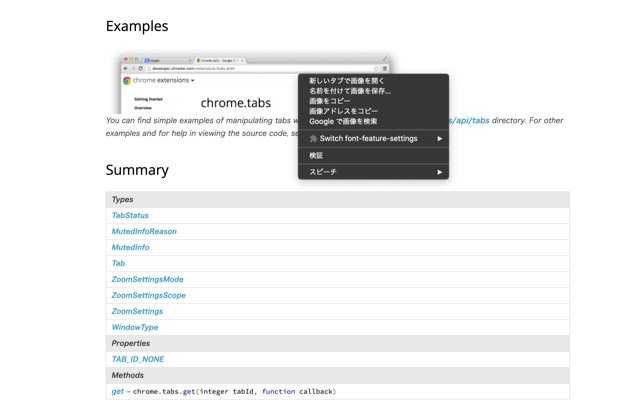The width and height of the screenshot is (640, 400).
Task: Follow the ZoomSettingsMode link
Action: coord(147,279)
